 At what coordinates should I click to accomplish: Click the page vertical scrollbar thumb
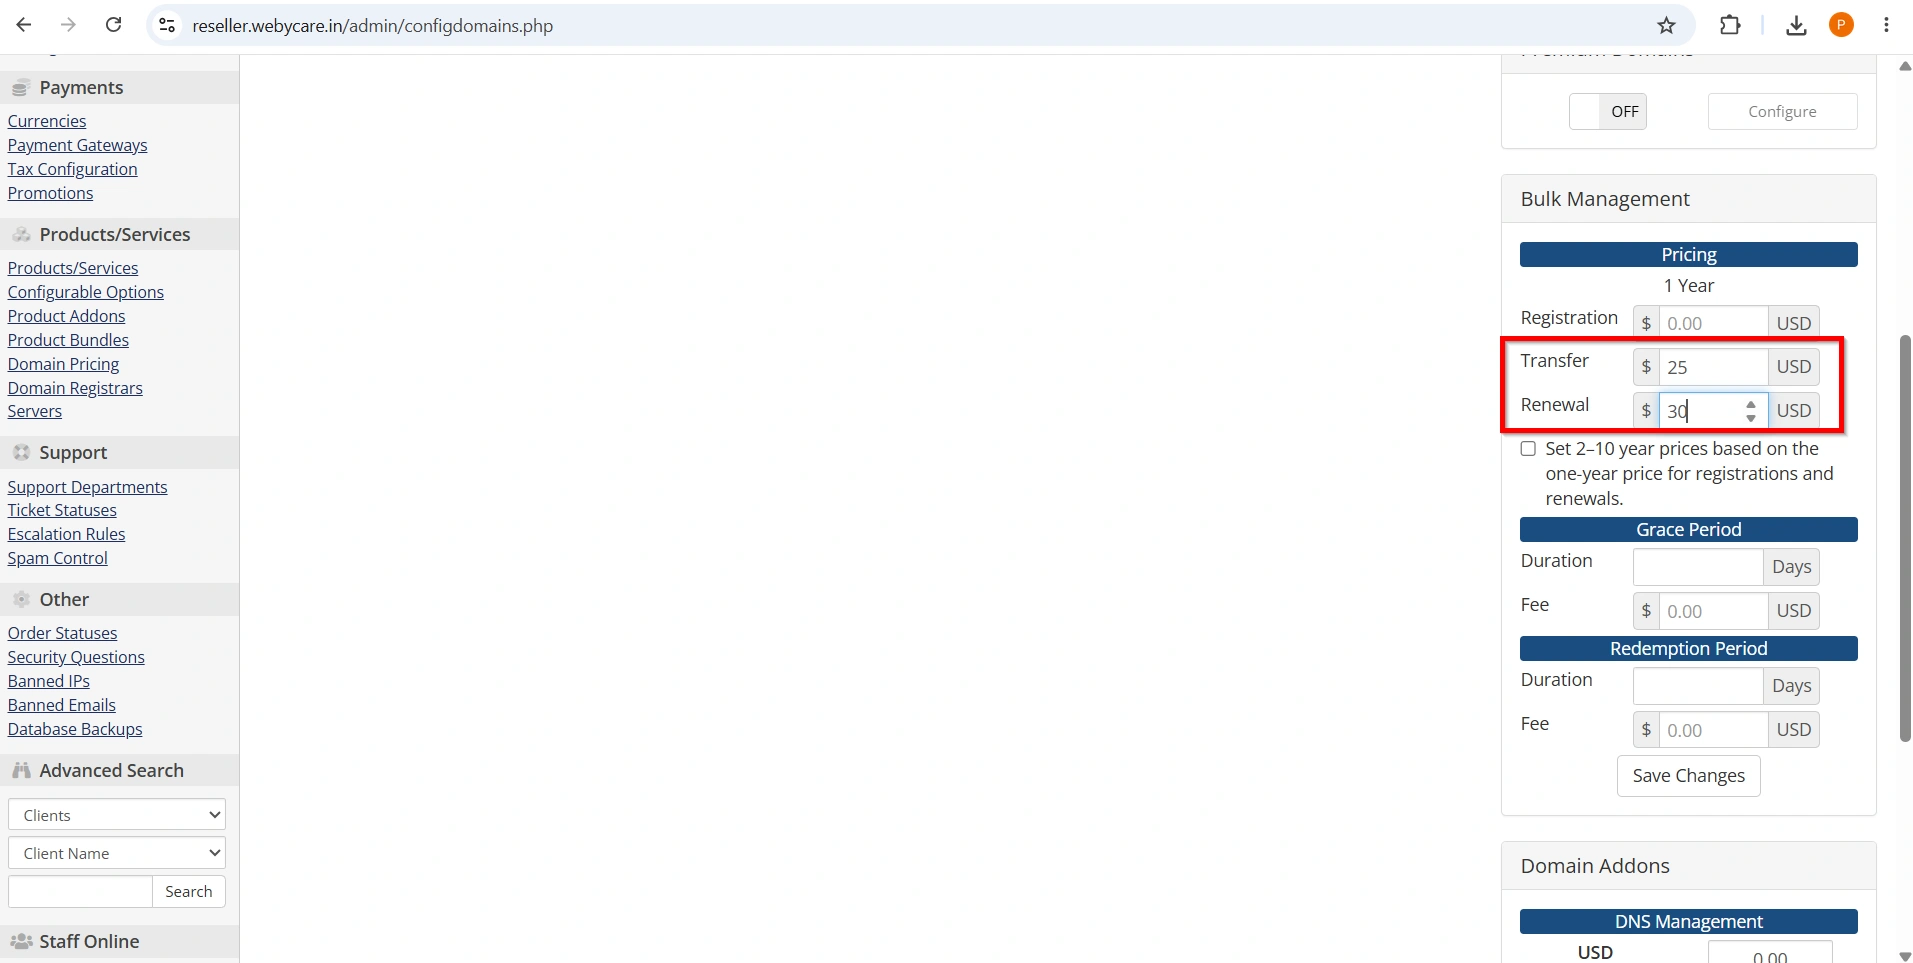pos(1905,538)
